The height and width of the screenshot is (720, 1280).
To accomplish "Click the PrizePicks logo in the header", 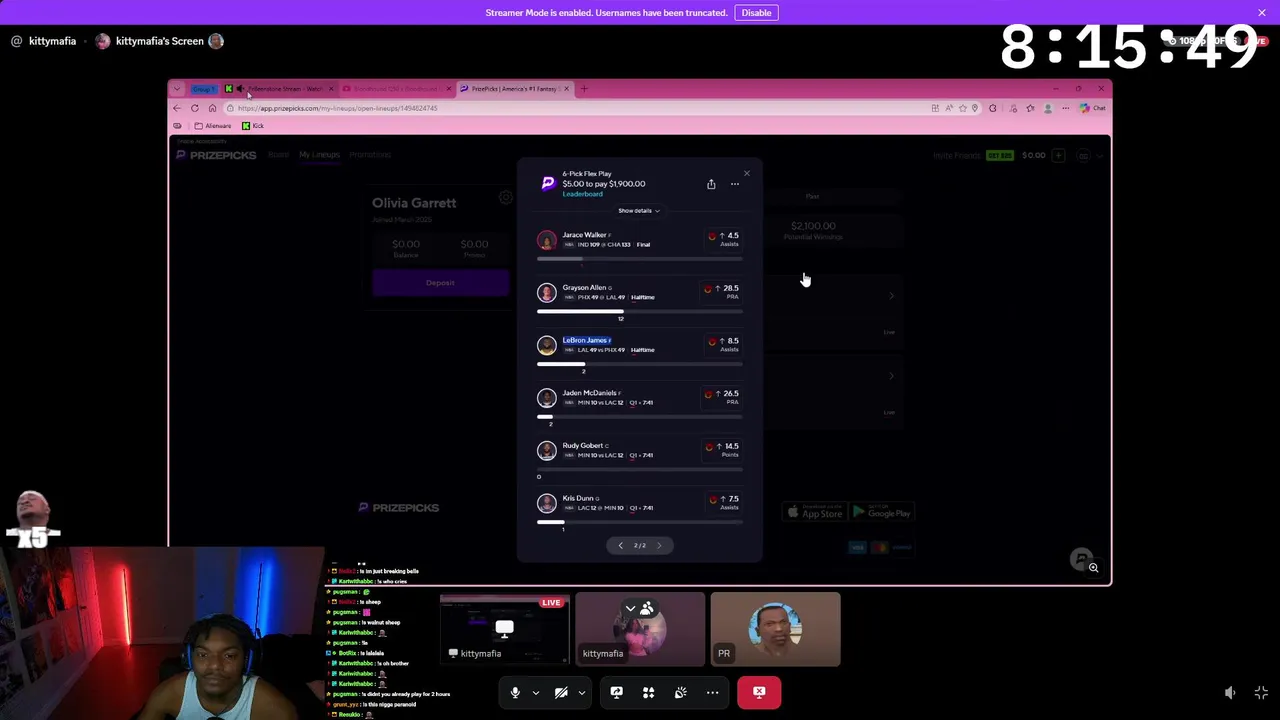I will point(216,155).
